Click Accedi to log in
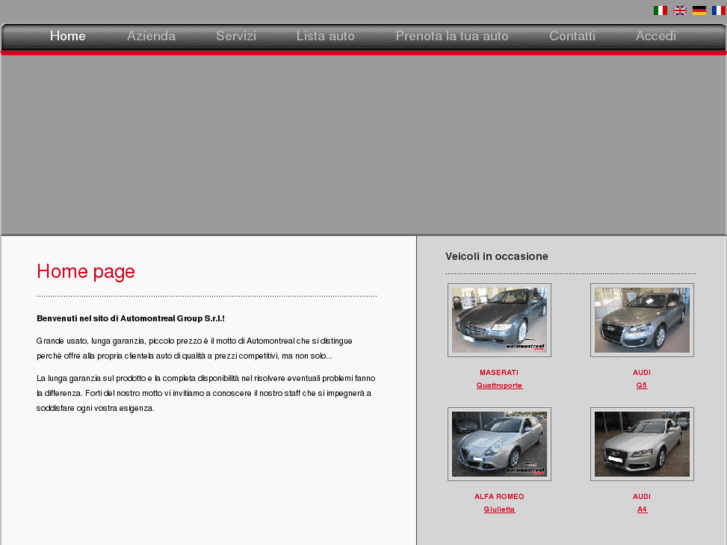The image size is (727, 545). [x=656, y=36]
